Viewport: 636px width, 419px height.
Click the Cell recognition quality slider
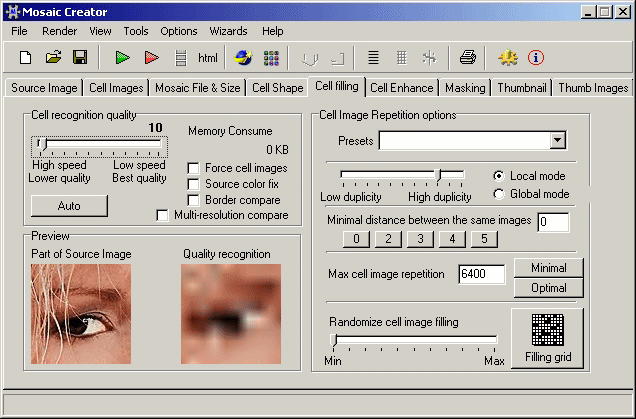[99, 147]
